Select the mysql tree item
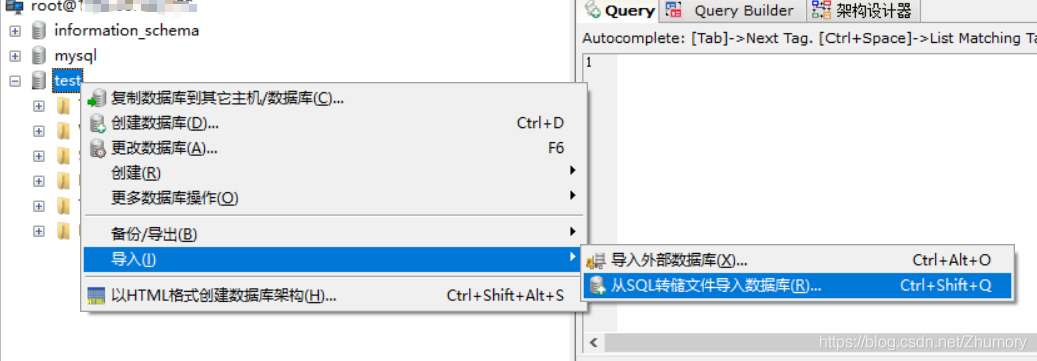1037x361 pixels. coord(75,56)
